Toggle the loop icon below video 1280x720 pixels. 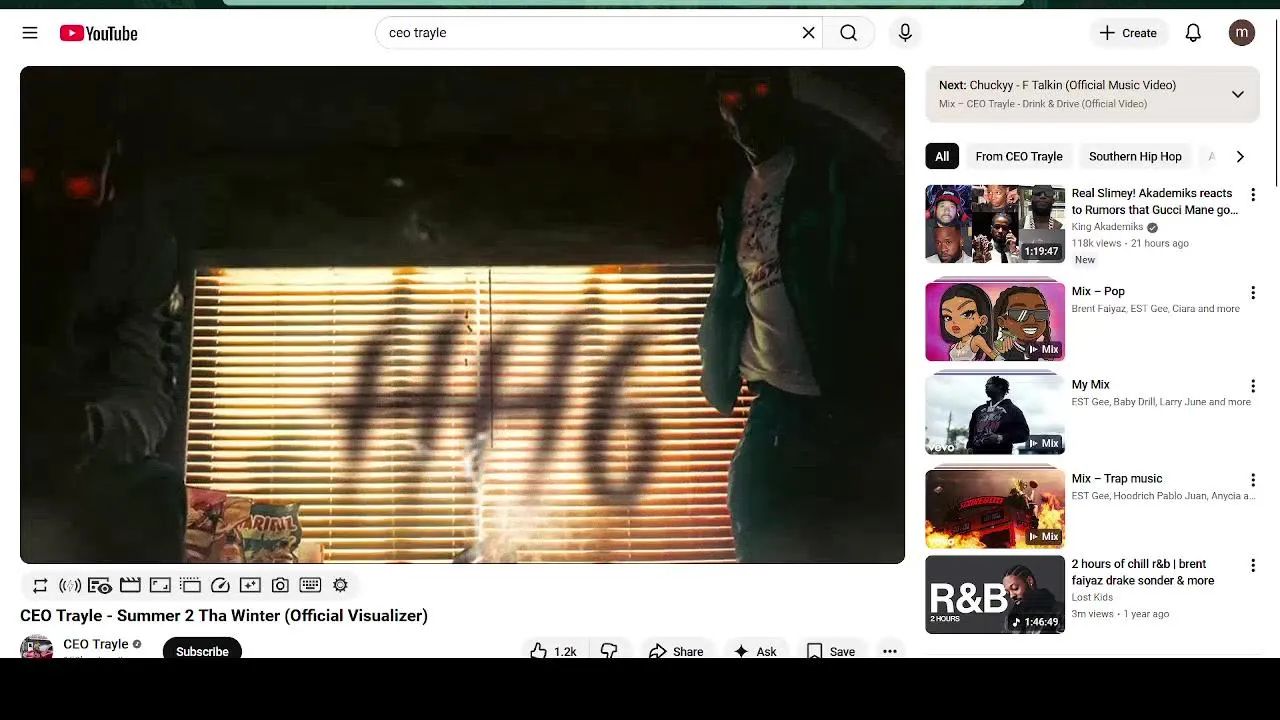[40, 585]
